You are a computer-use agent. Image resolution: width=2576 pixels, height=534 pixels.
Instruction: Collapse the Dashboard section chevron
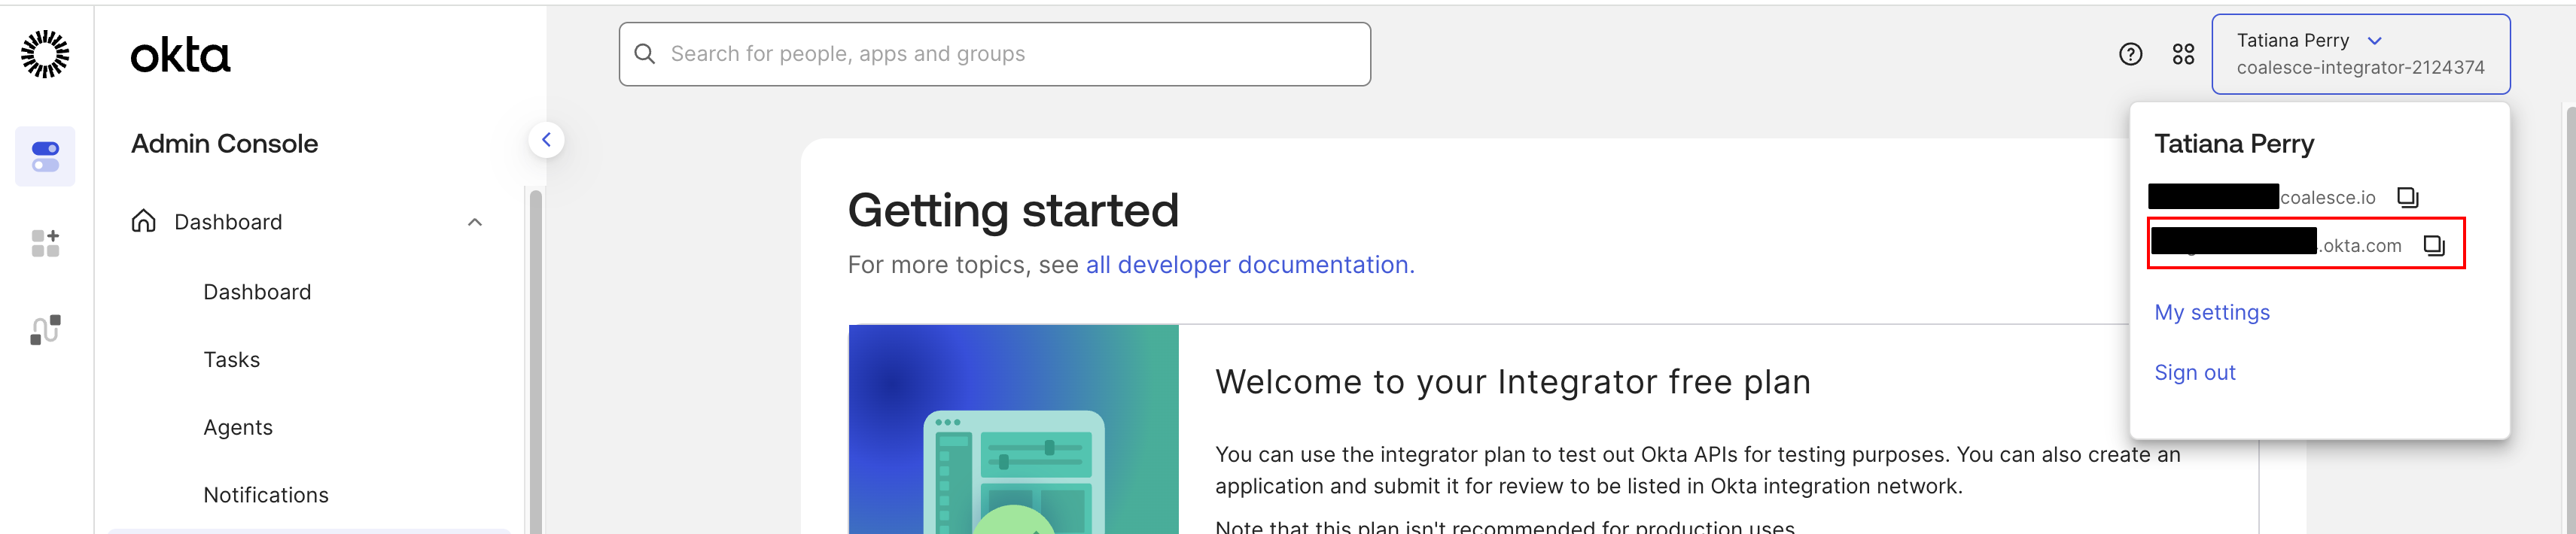tap(475, 222)
